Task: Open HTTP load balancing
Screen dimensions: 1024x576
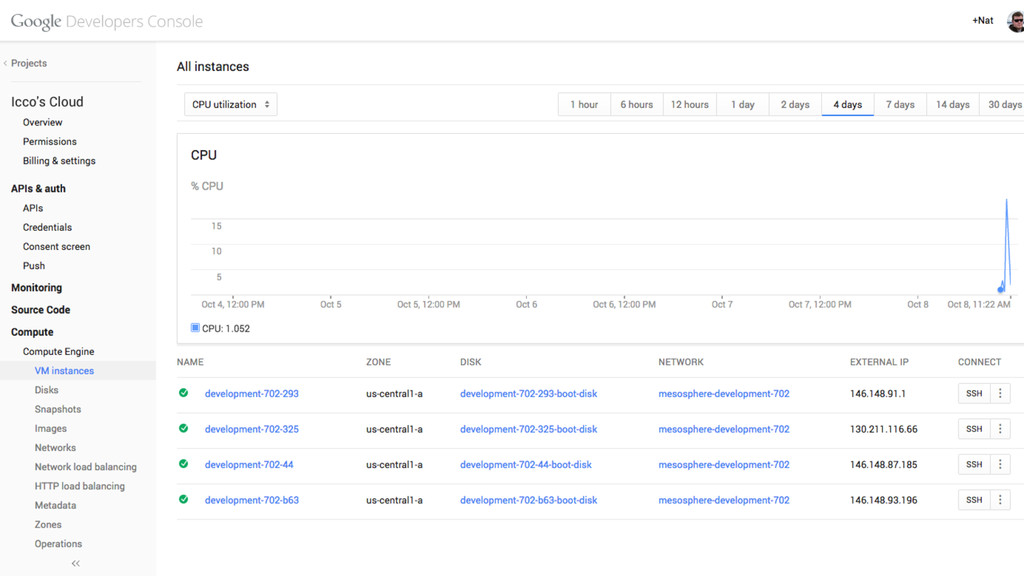Action: tap(80, 487)
